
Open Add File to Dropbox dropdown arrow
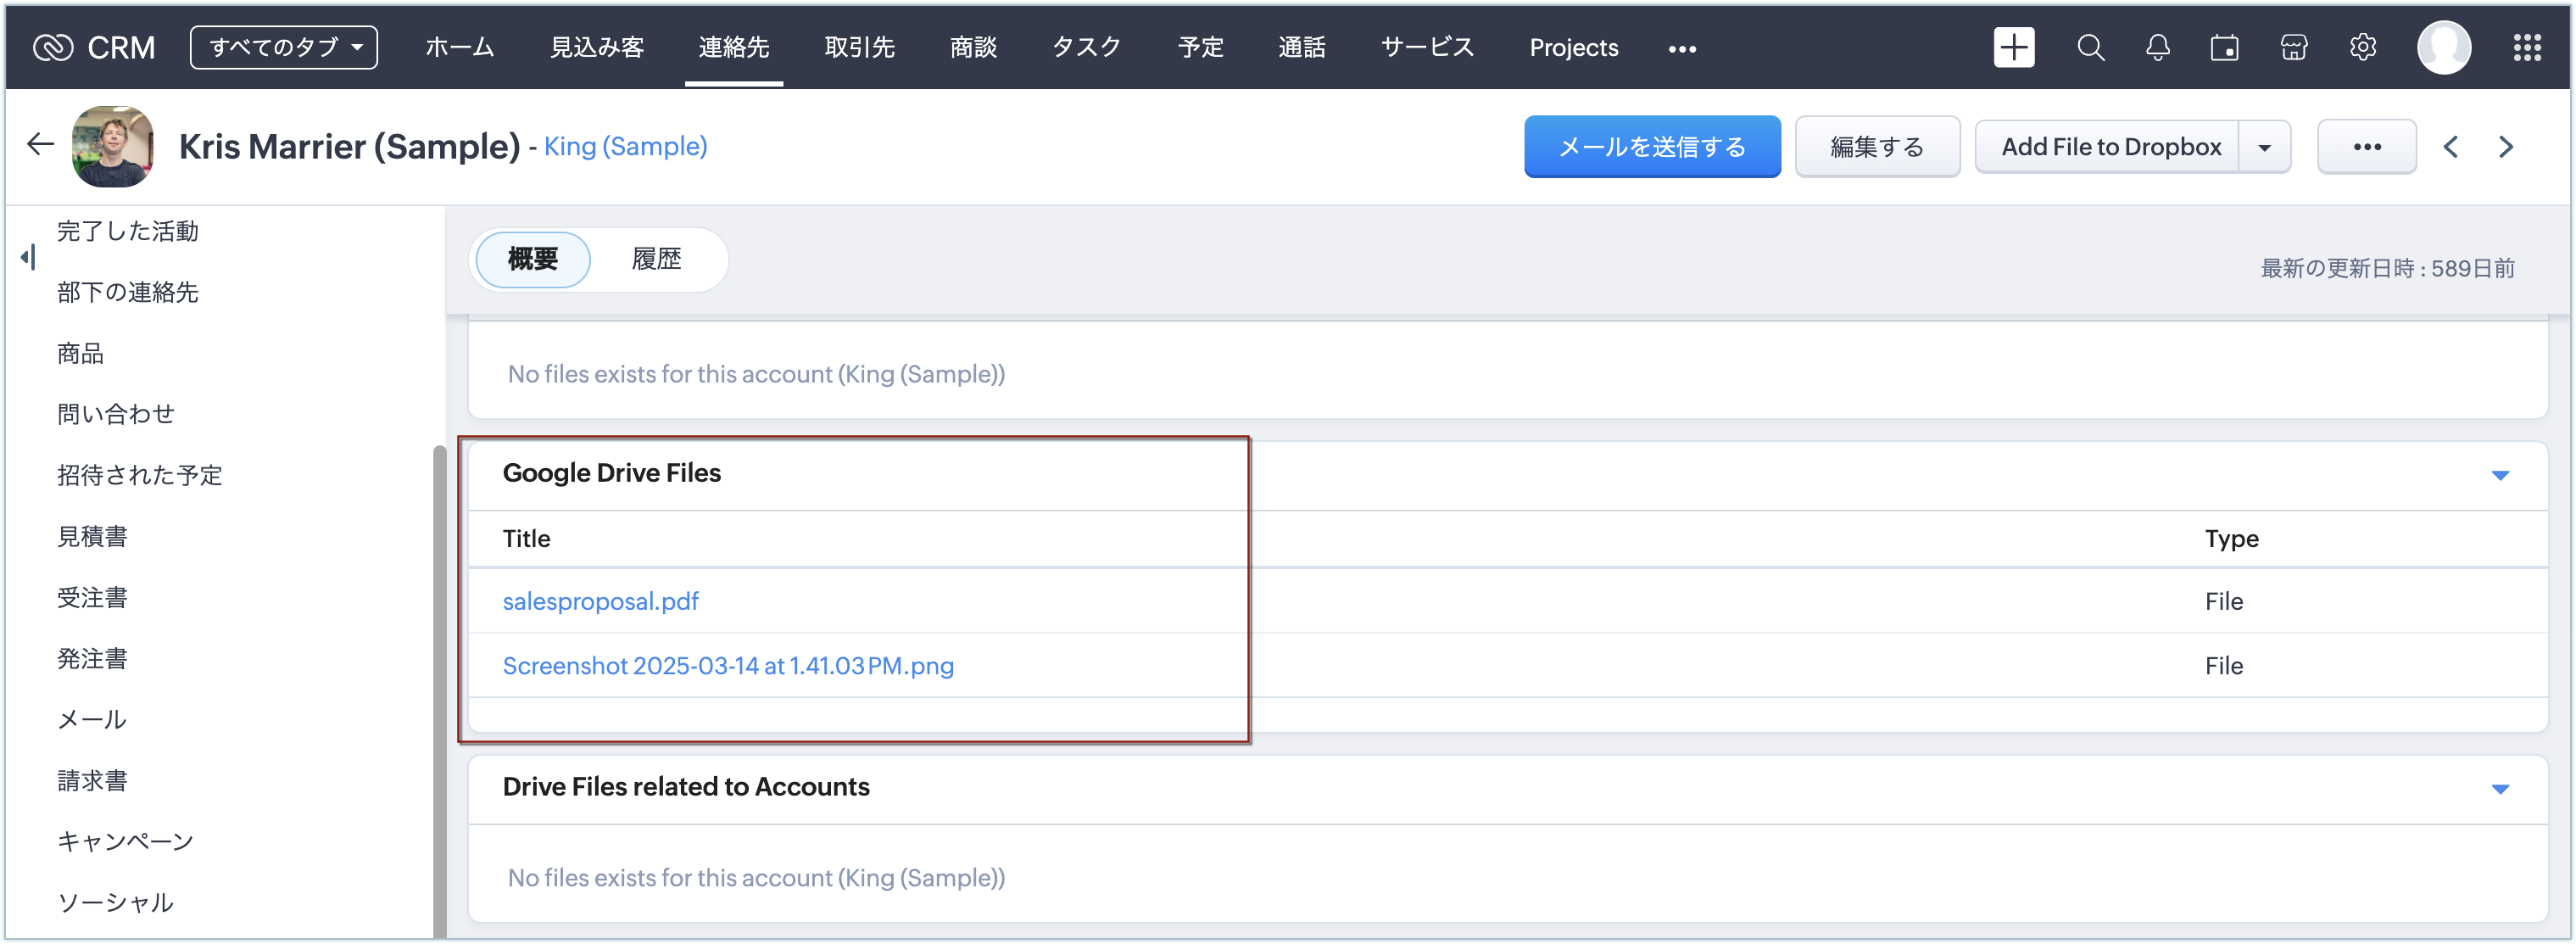click(x=2264, y=147)
